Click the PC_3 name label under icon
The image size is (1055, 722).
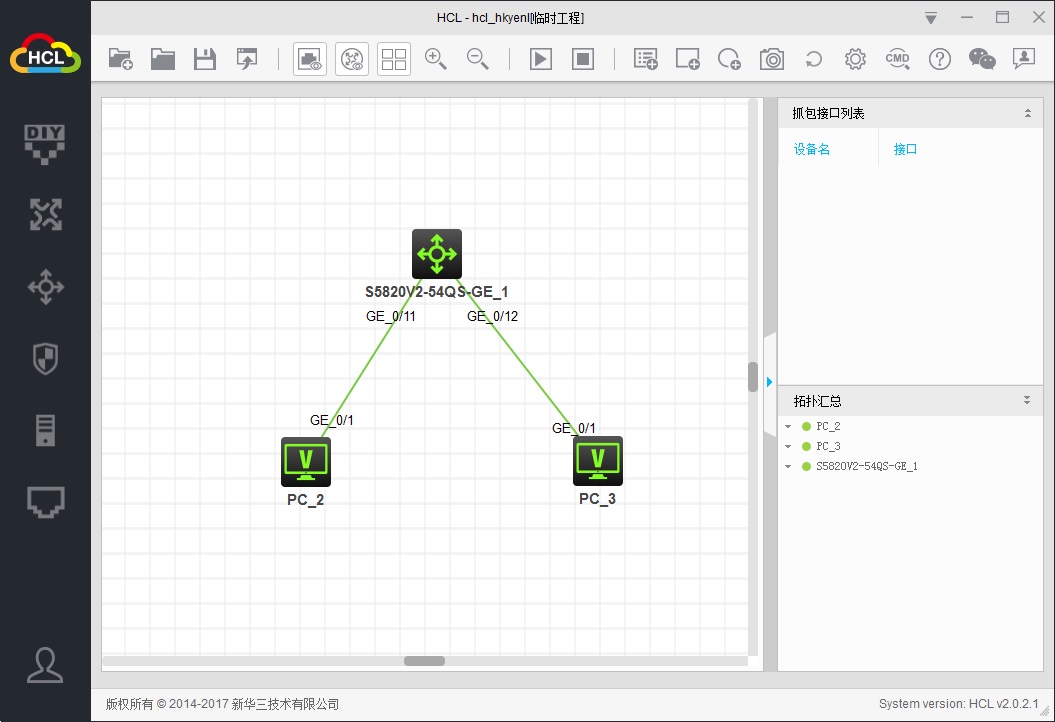(597, 499)
